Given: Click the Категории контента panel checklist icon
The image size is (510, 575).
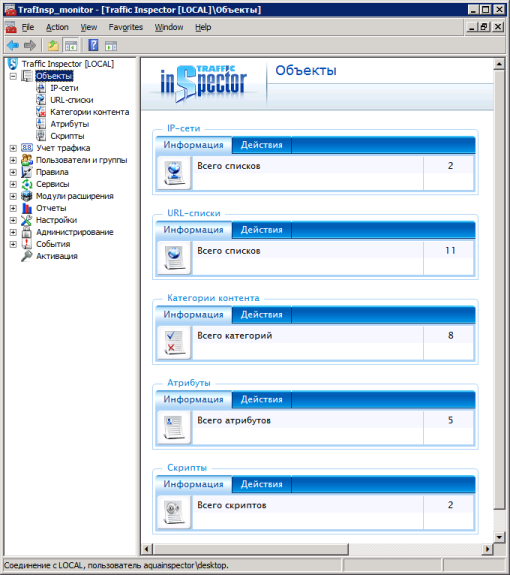Looking at the screenshot, I should [174, 343].
